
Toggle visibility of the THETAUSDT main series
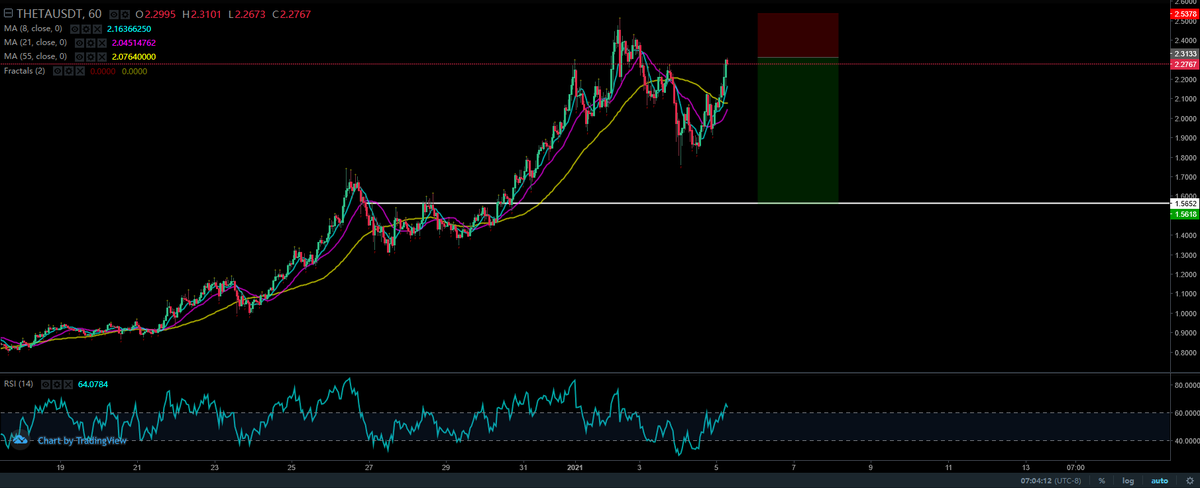[114, 14]
